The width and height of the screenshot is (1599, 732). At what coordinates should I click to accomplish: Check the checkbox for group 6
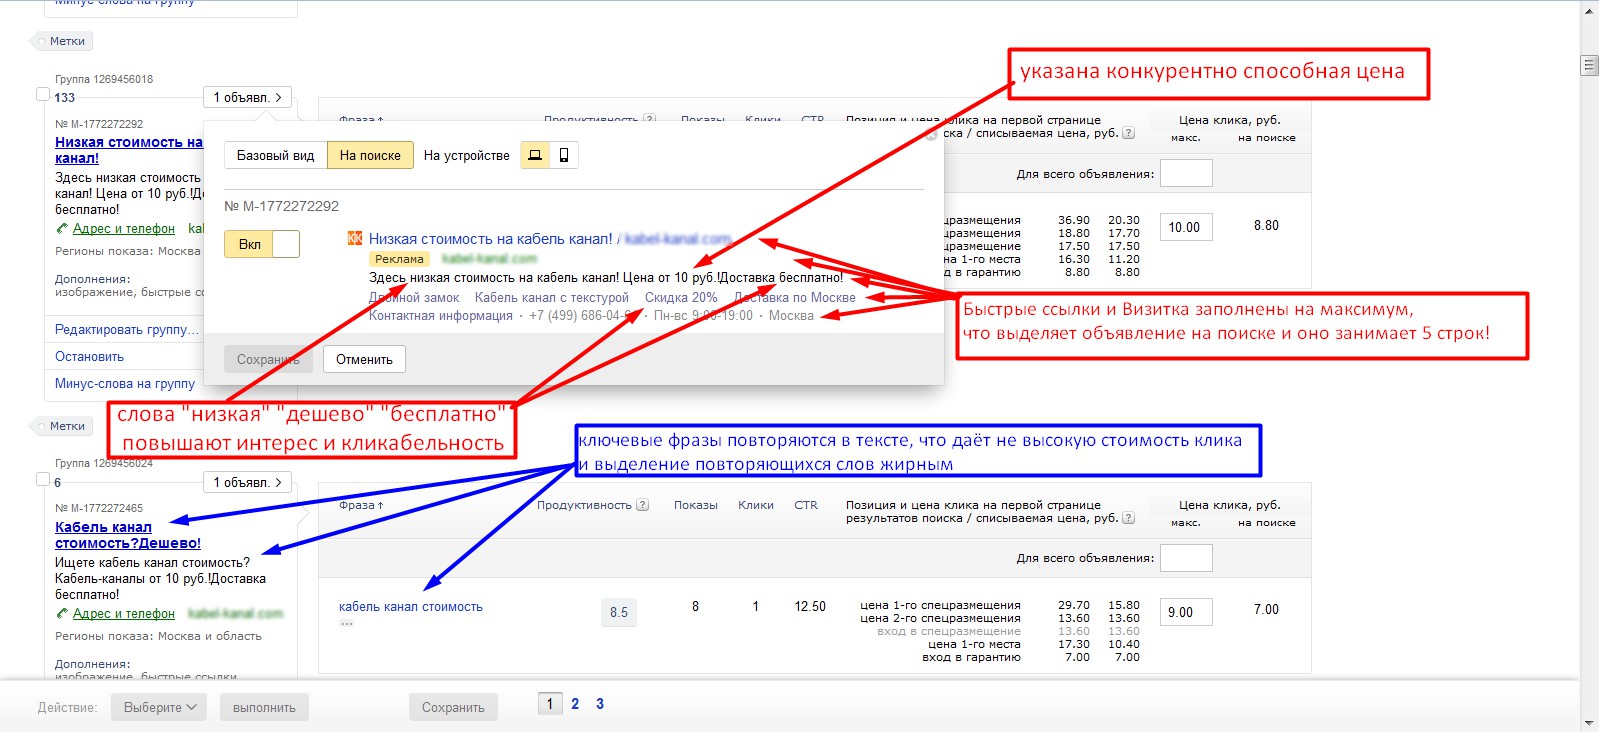pos(43,479)
